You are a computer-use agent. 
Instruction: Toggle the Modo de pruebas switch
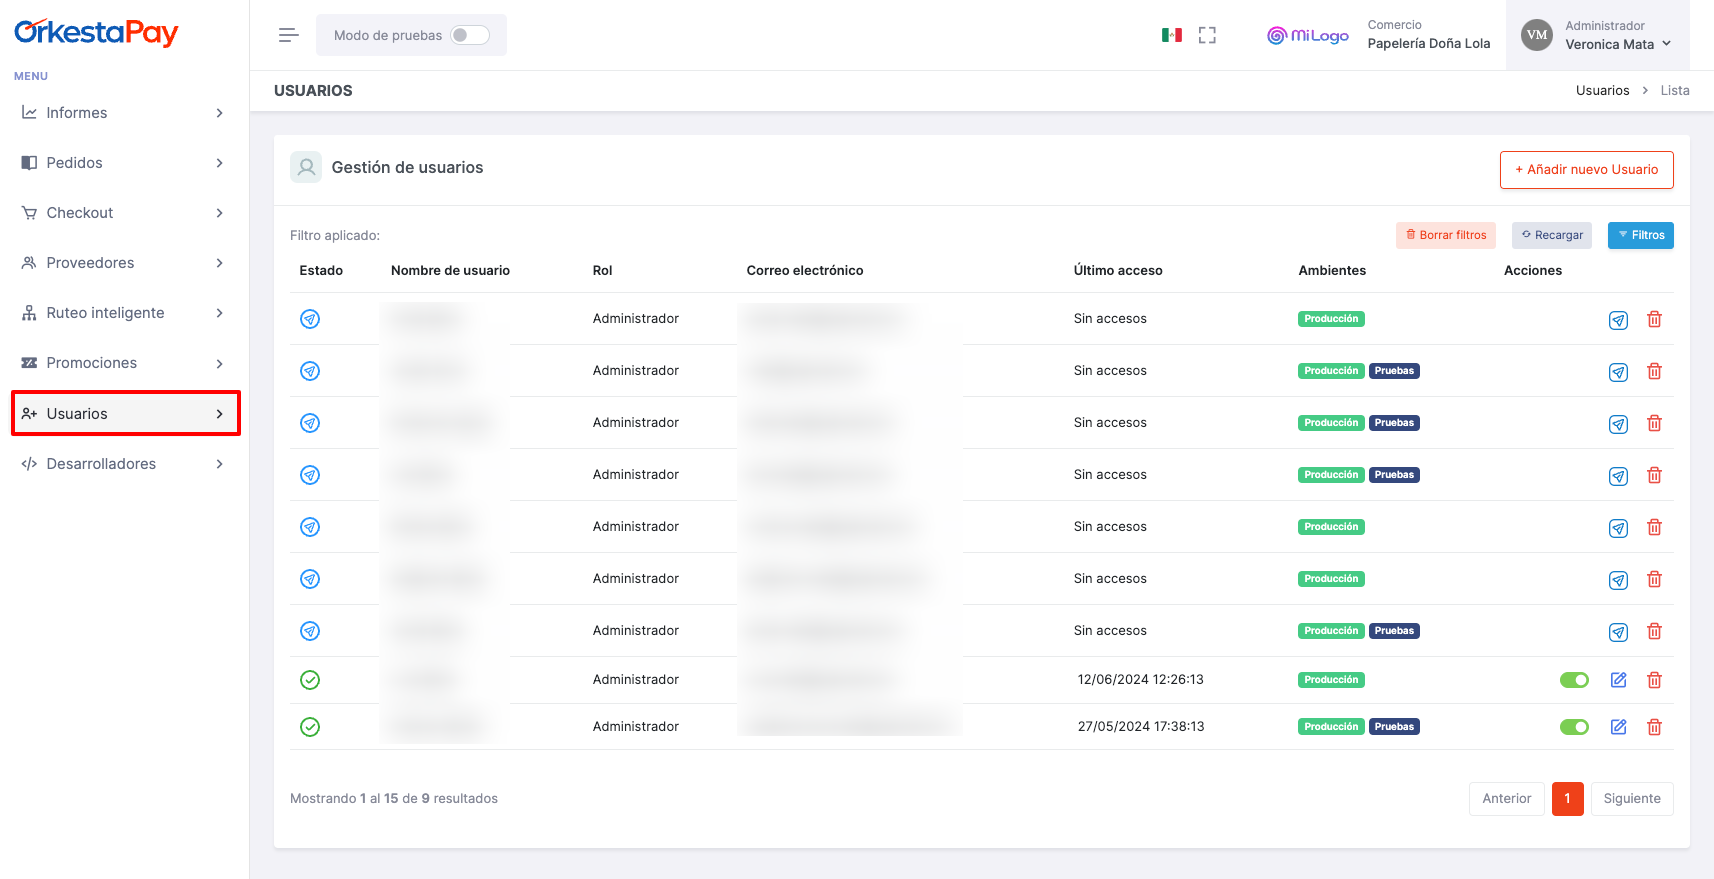469,35
